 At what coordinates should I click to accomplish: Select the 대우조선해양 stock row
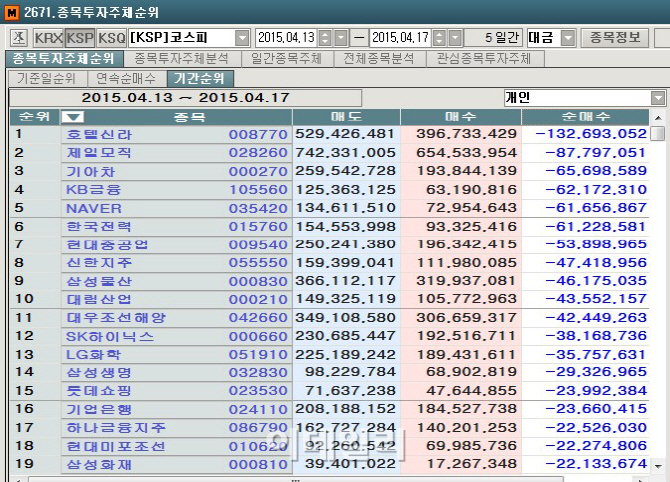click(x=329, y=317)
